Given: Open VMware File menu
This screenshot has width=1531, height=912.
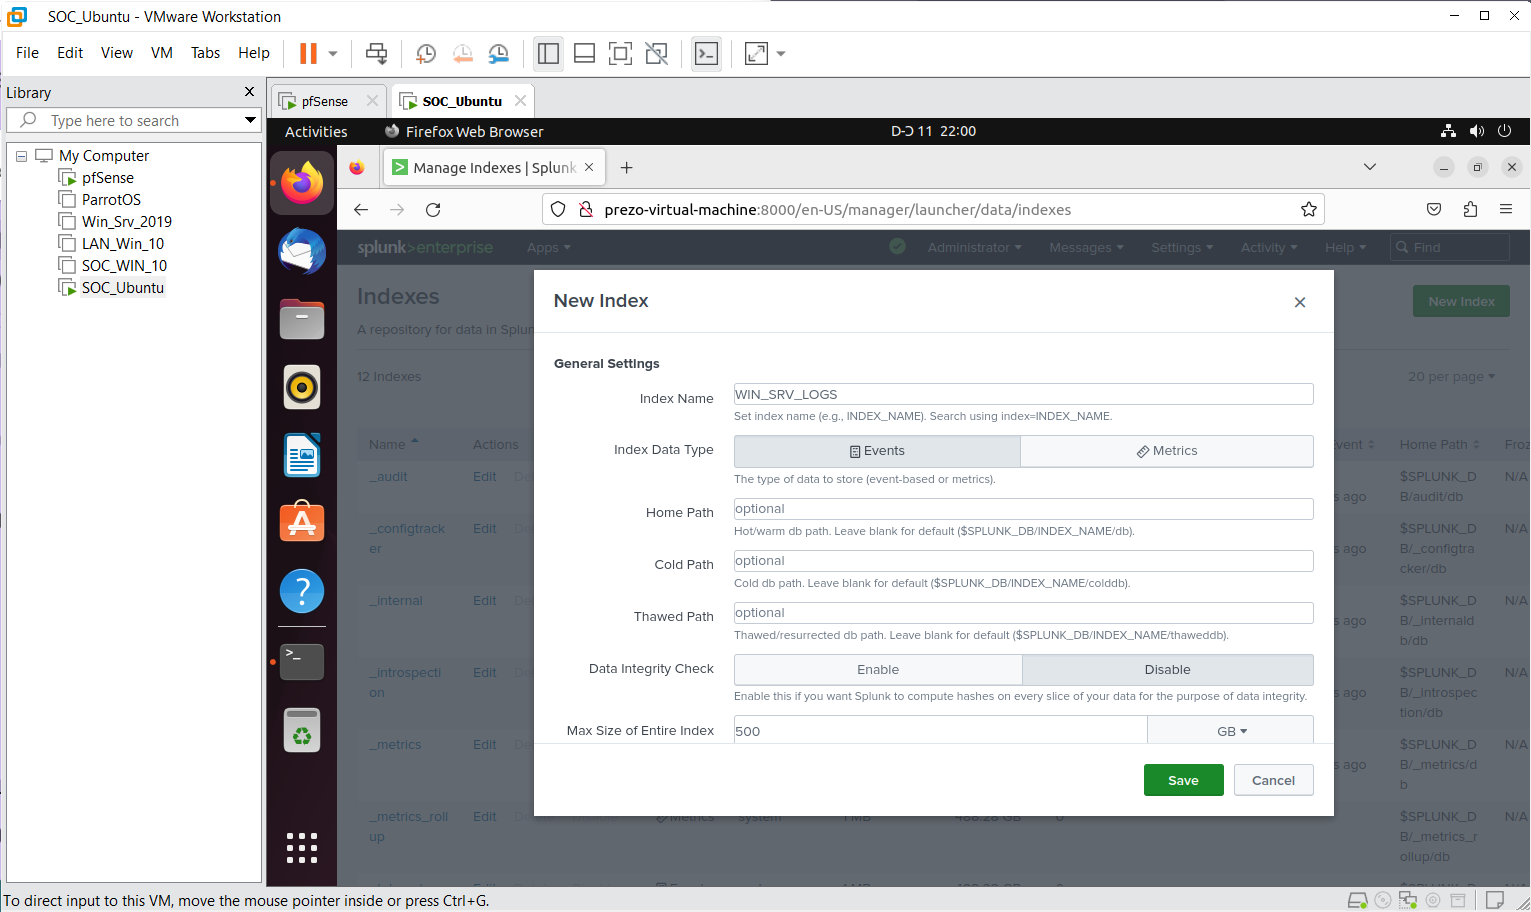Looking at the screenshot, I should point(27,53).
